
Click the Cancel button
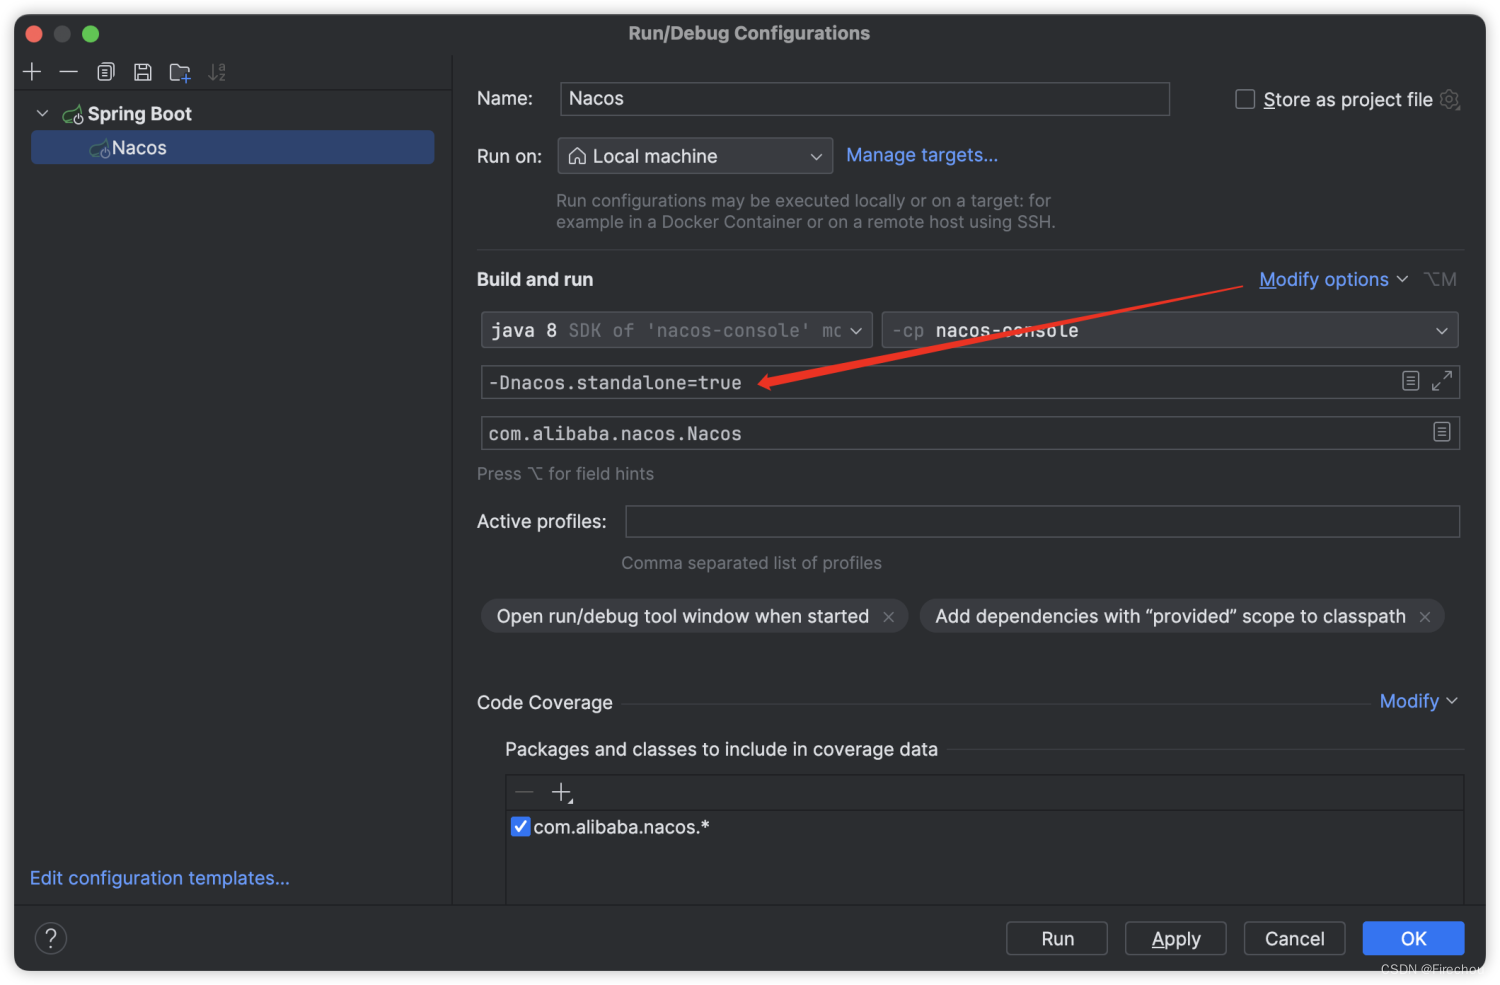click(1295, 938)
